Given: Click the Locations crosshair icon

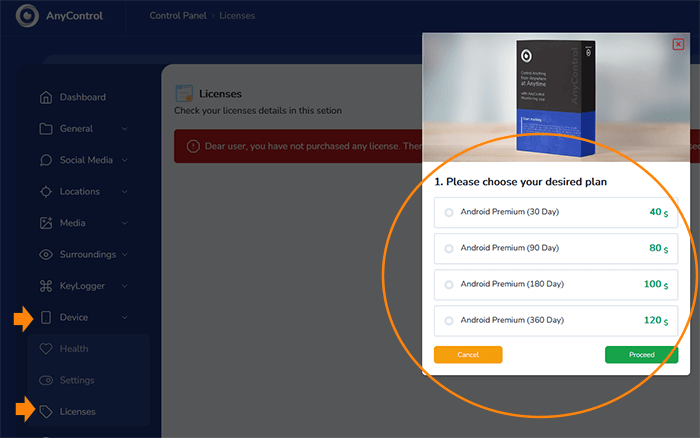Looking at the screenshot, I should click(x=45, y=191).
